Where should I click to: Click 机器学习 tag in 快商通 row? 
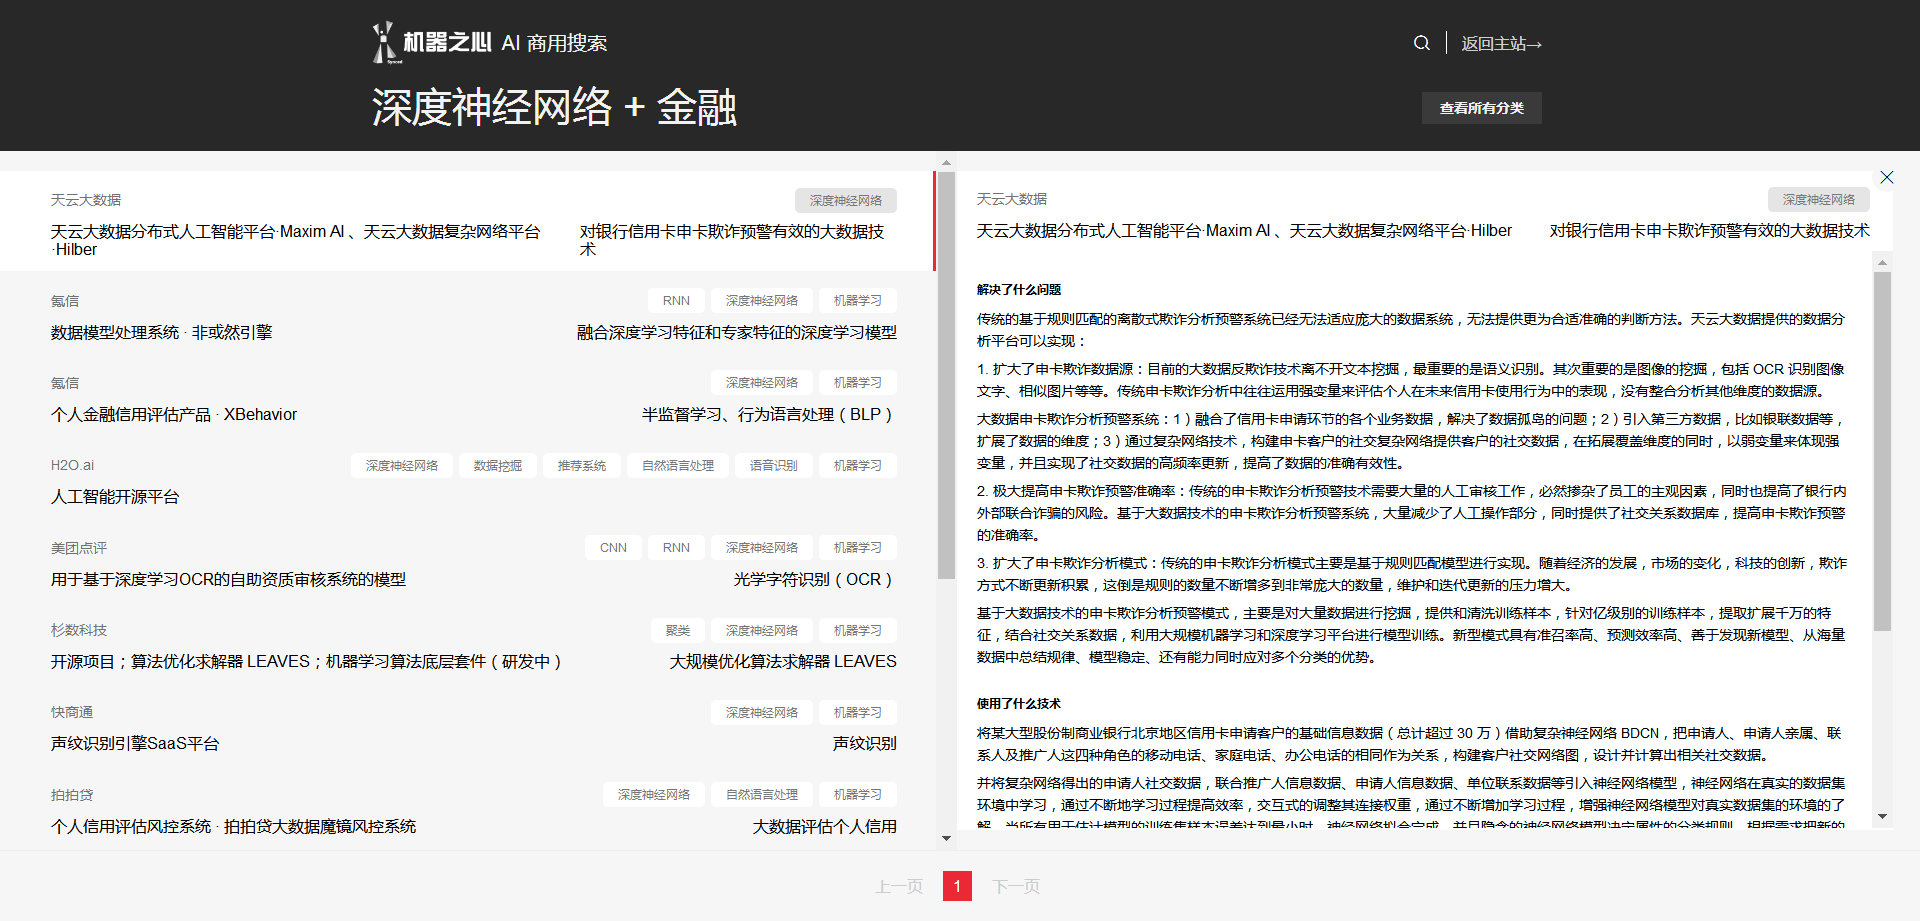pyautogui.click(x=858, y=712)
